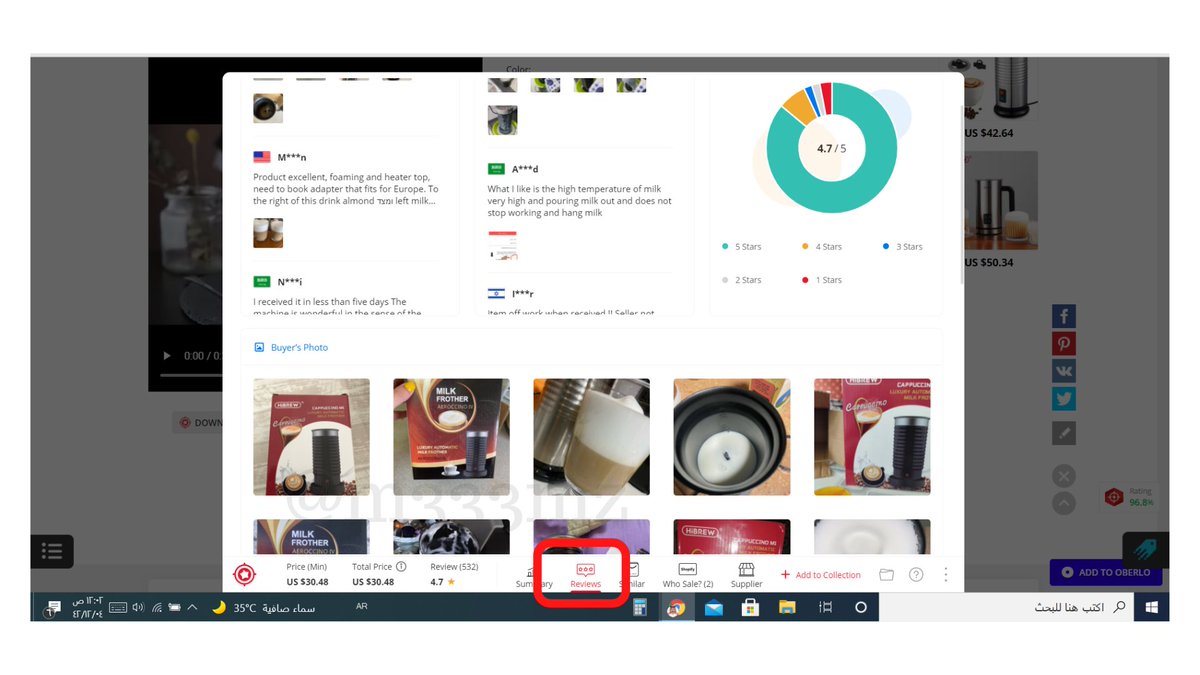
Task: Expand hidden system tray icons chevron
Action: click(x=193, y=607)
